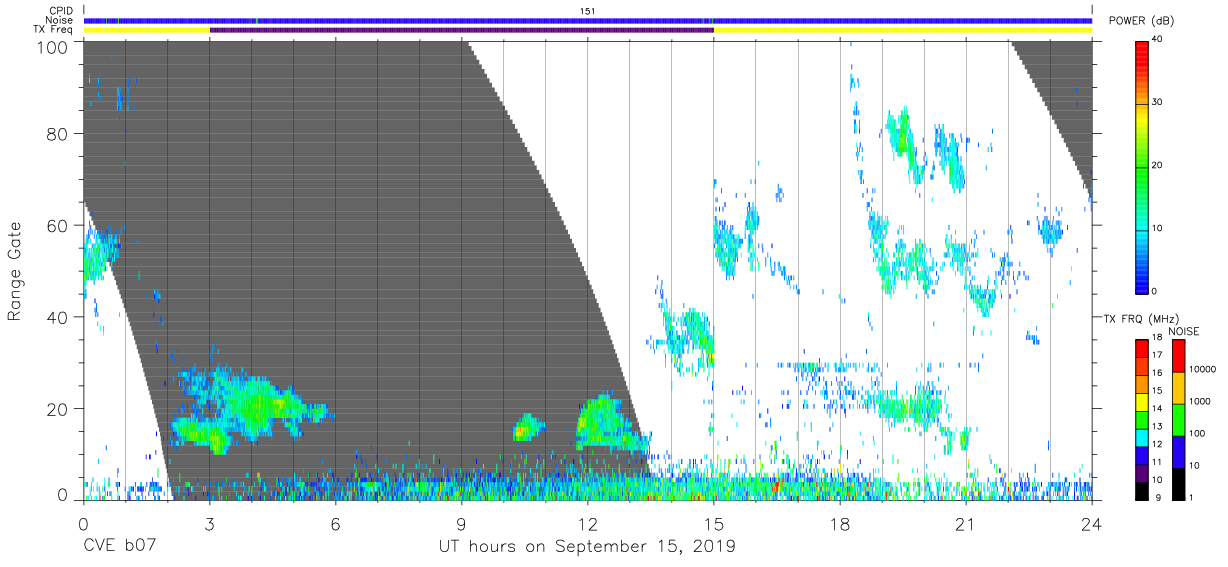Click the purple segment of the TX Freq strip
This screenshot has width=1228, height=567.
(461, 30)
